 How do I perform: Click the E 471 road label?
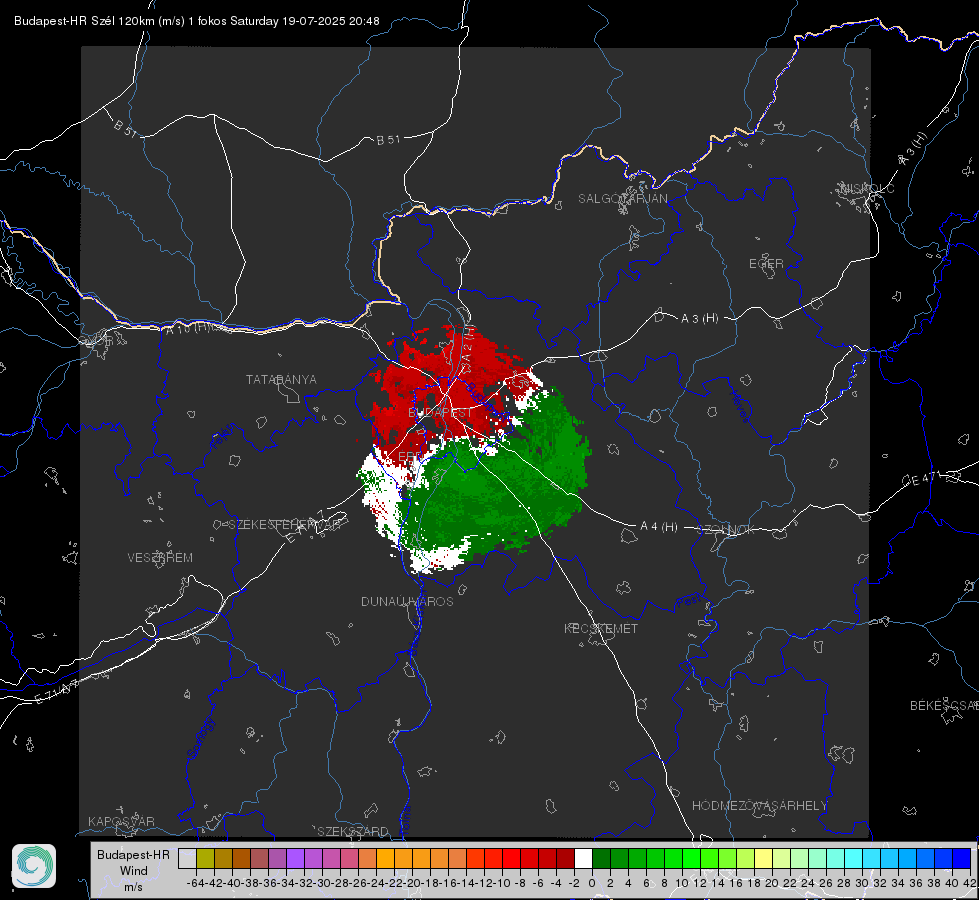pyautogui.click(x=921, y=480)
